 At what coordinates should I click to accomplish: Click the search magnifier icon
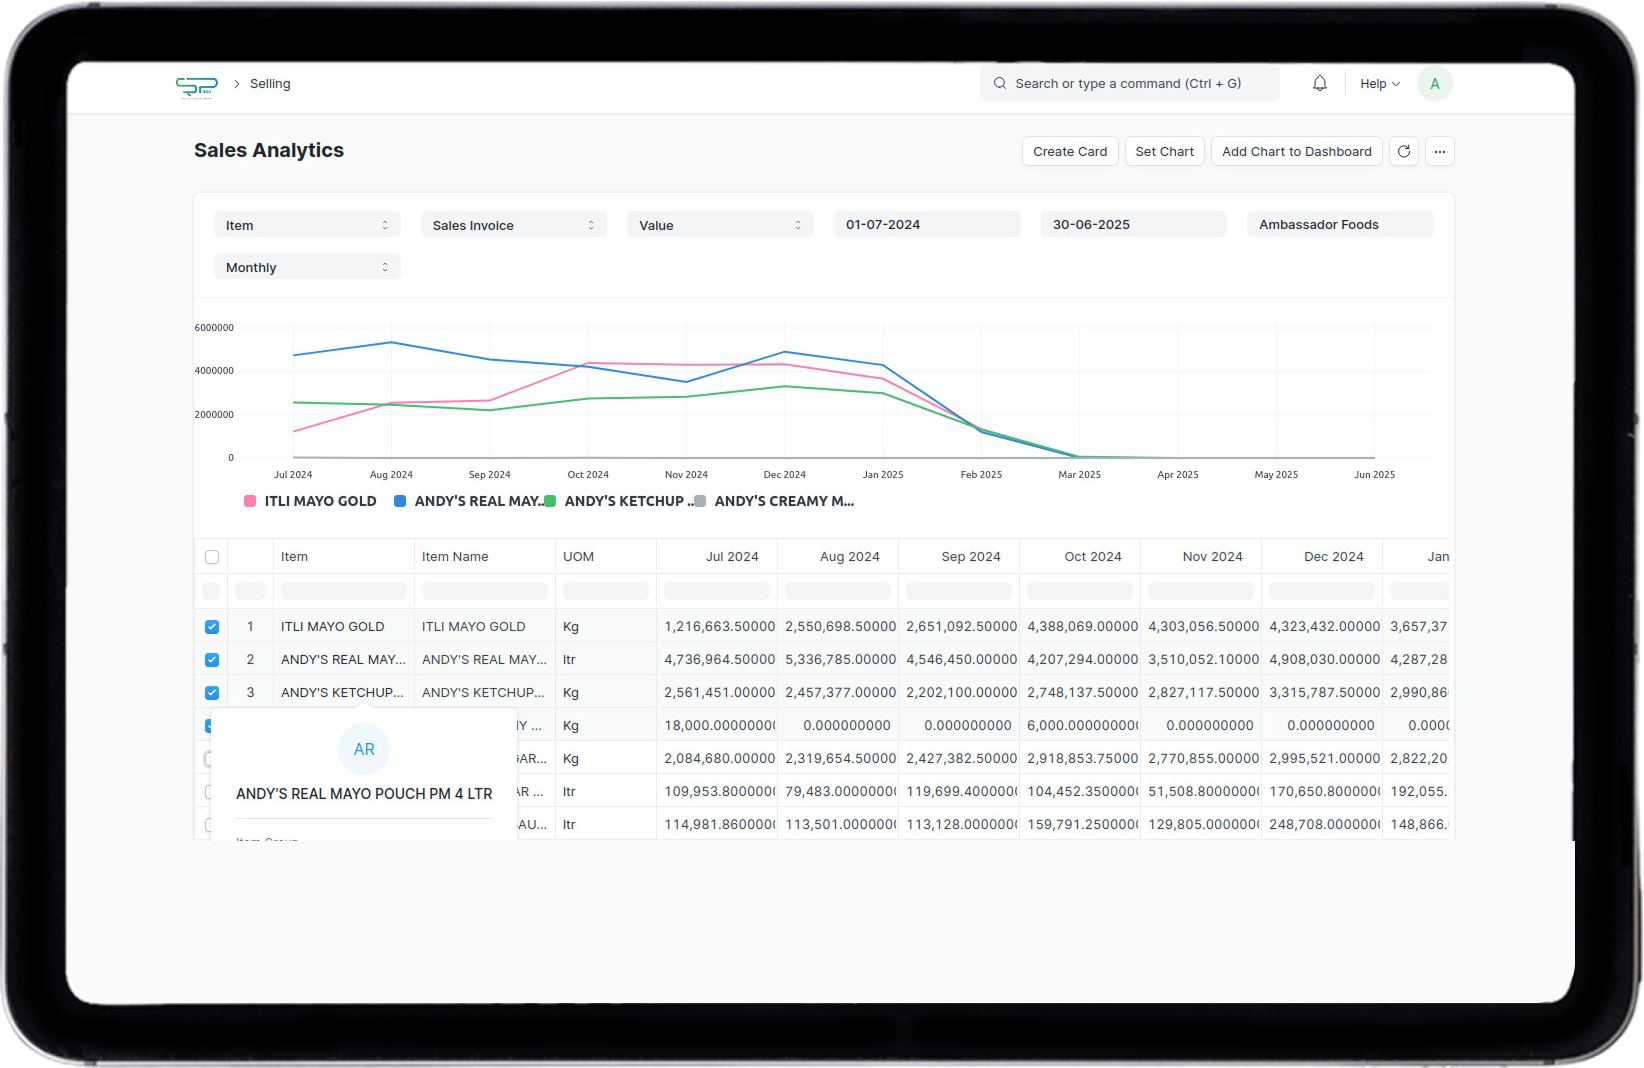[1000, 84]
